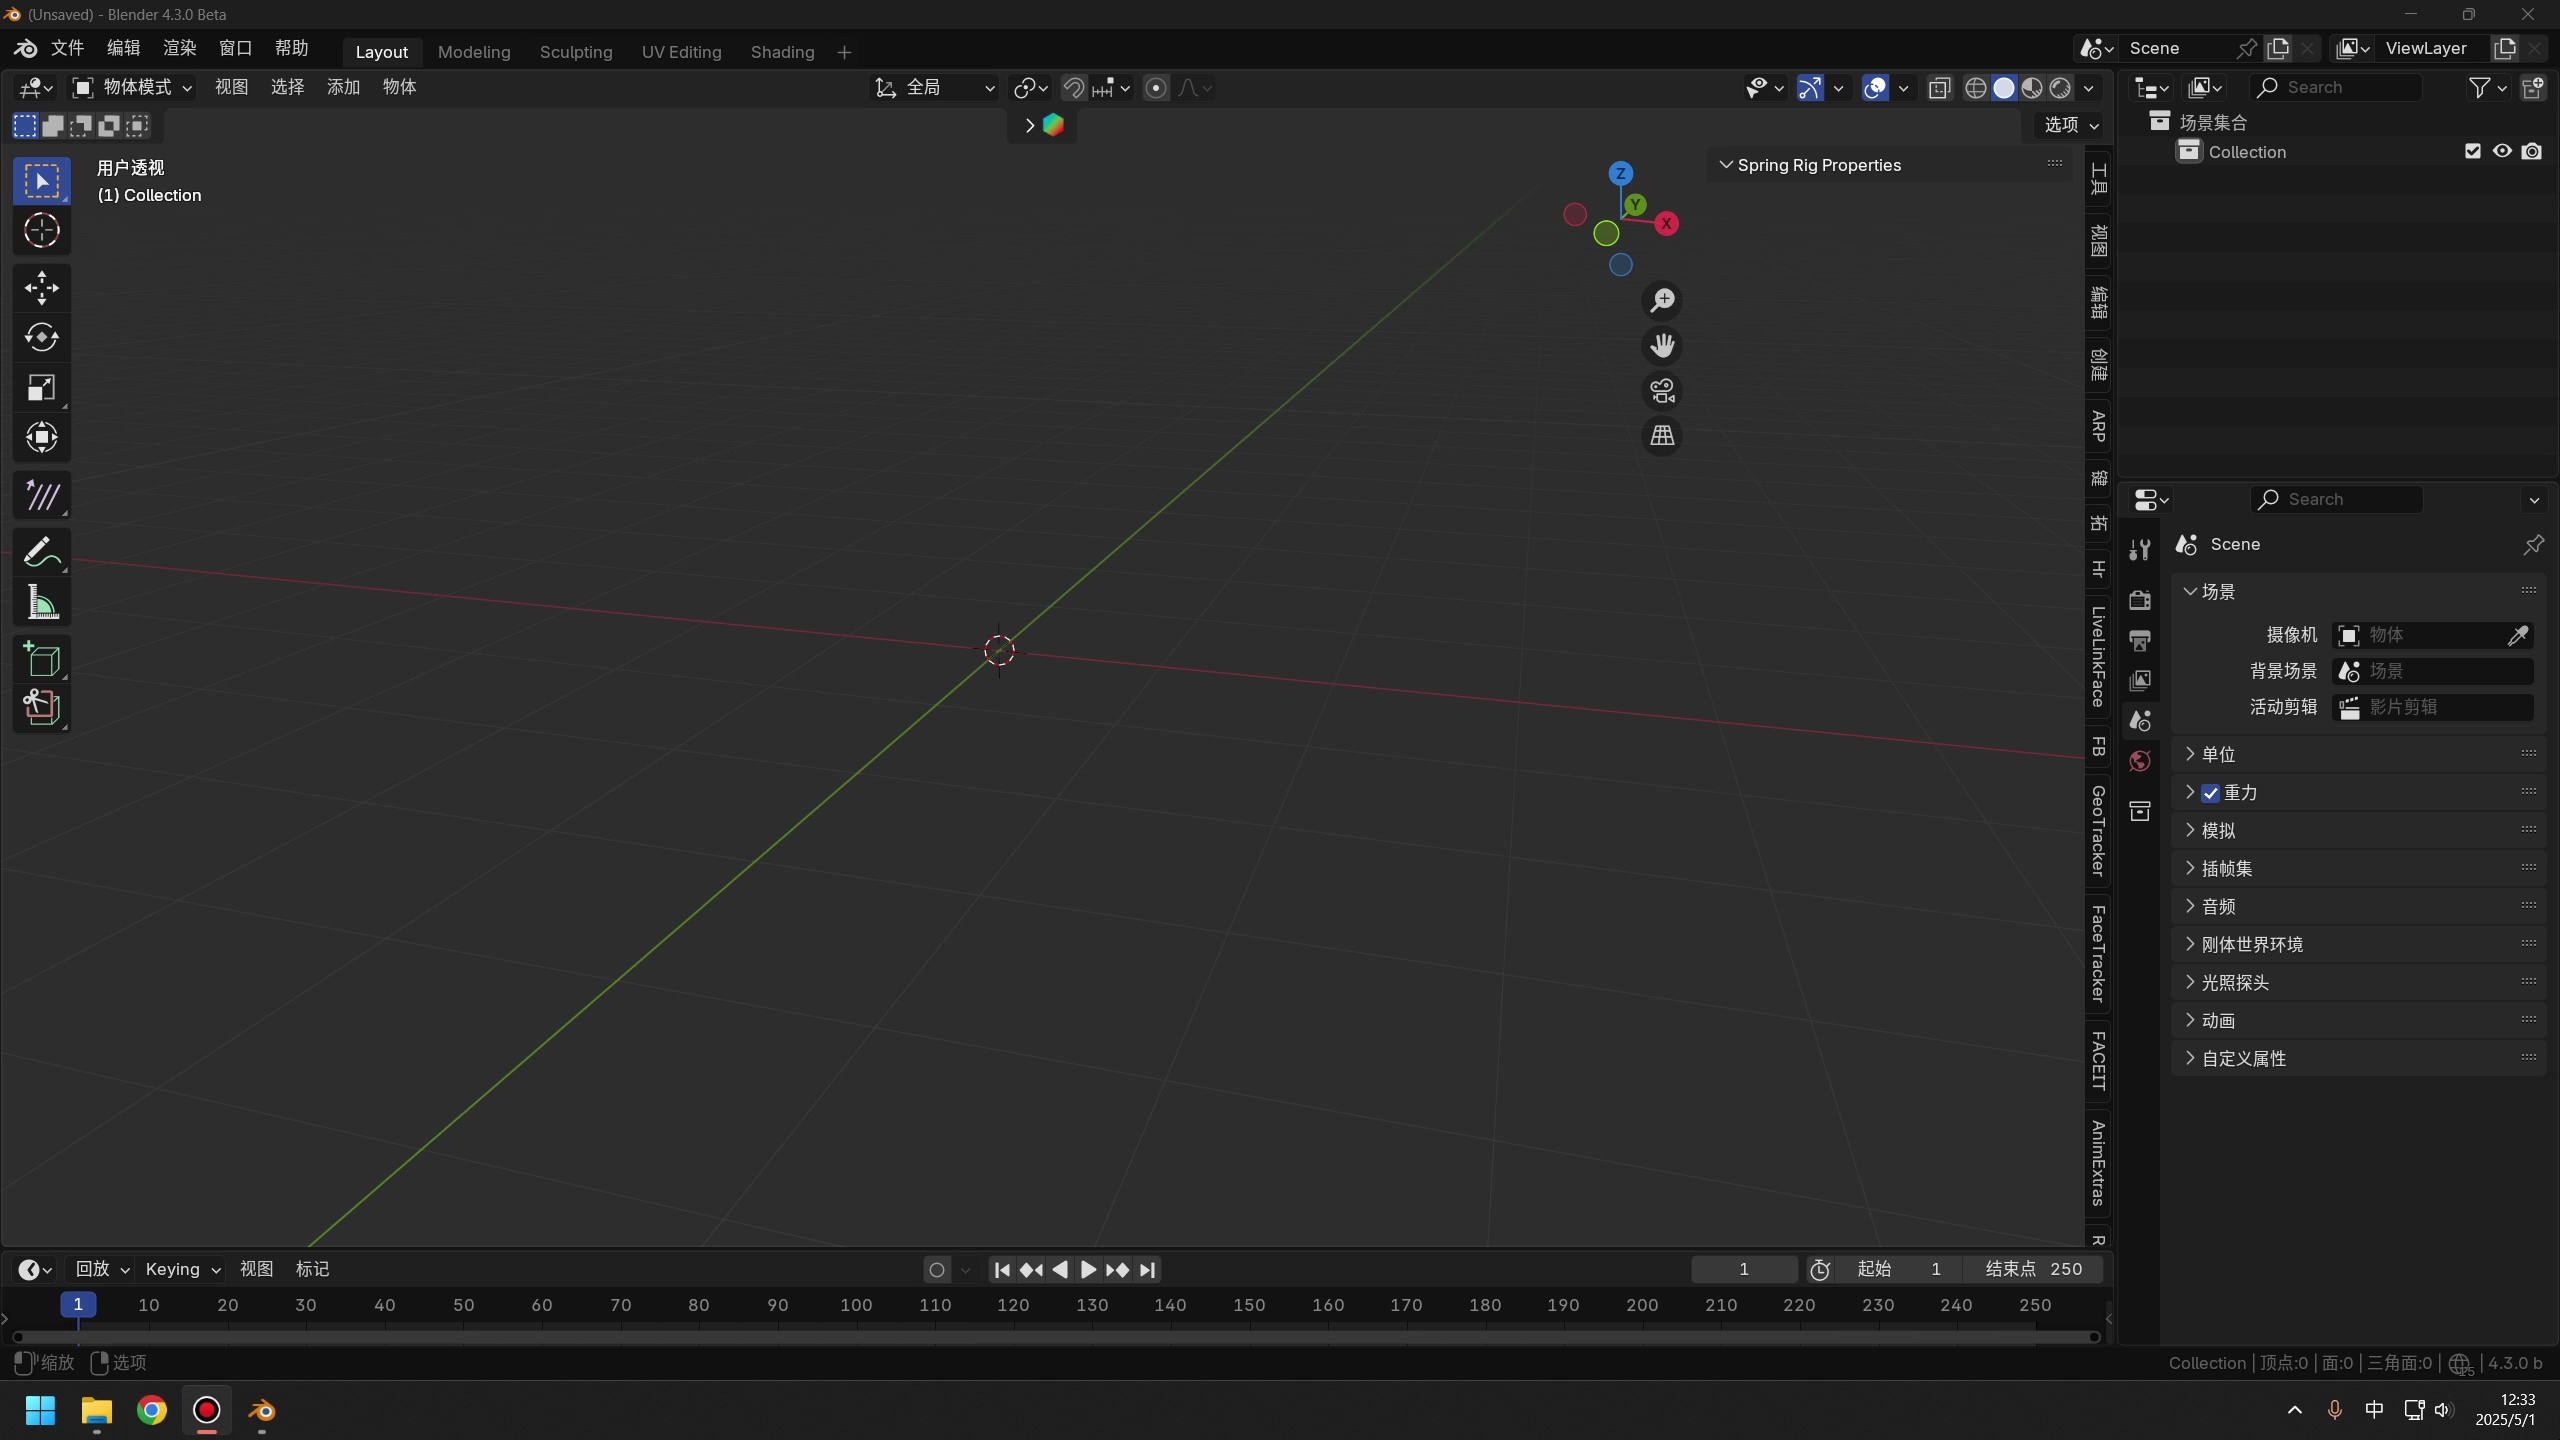Activate the Rotate tool
The width and height of the screenshot is (2560, 1440).
(x=41, y=338)
